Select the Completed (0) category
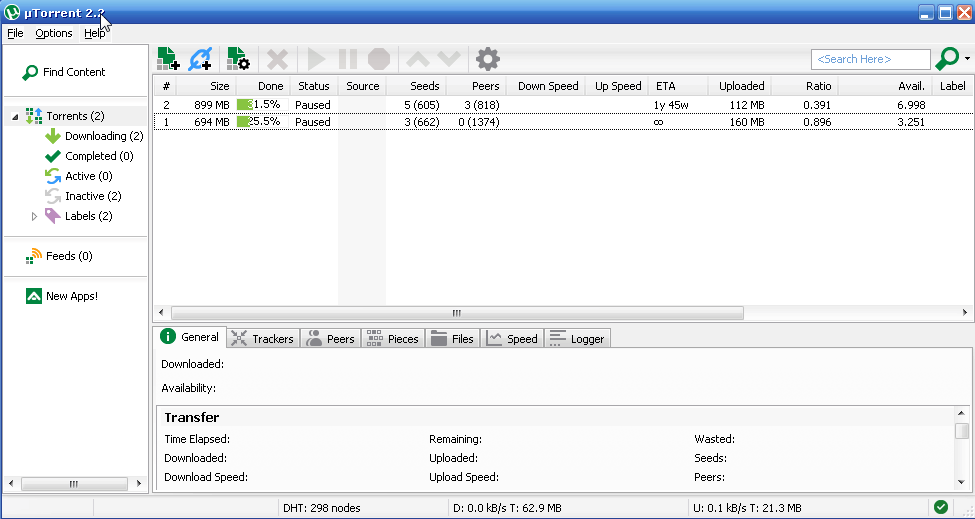 [x=90, y=156]
